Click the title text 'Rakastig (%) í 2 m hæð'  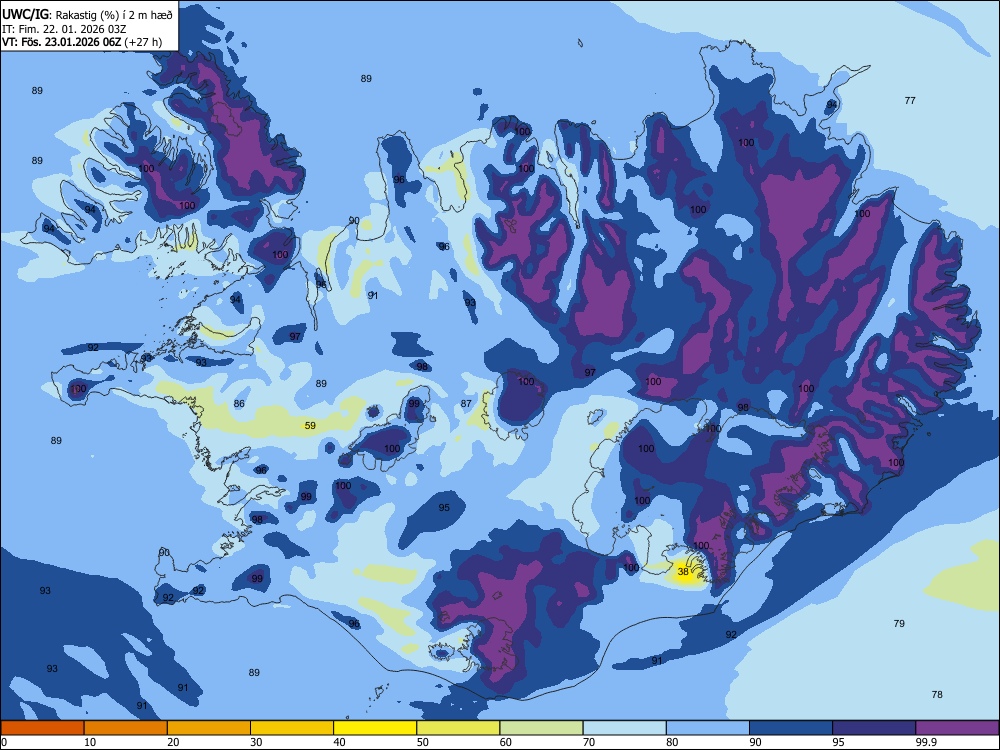pyautogui.click(x=114, y=15)
